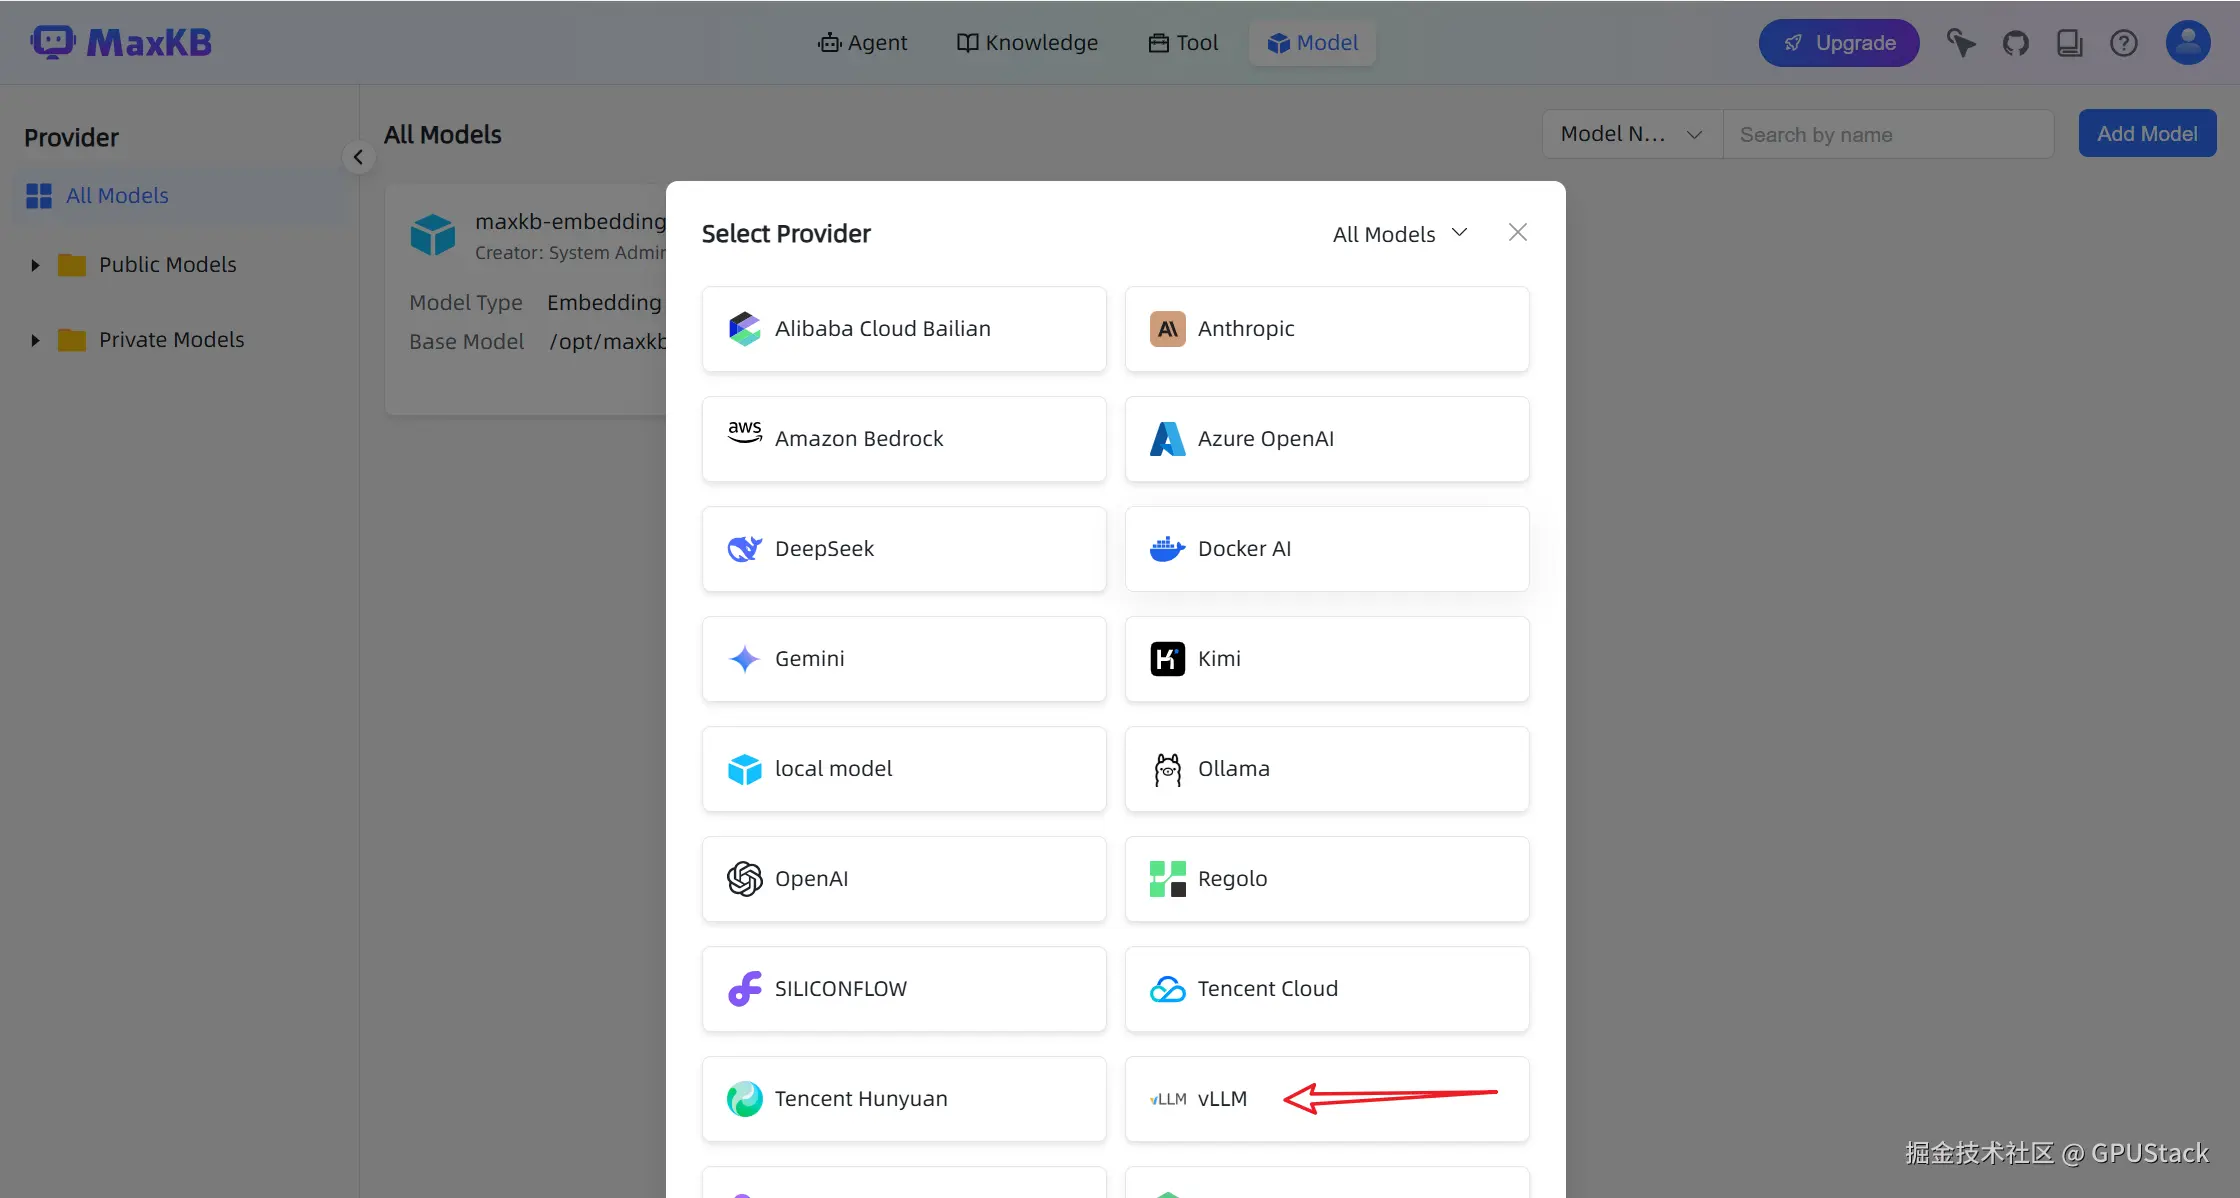Viewport: 2240px width, 1198px height.
Task: Pick the Anthropic provider card
Action: [x=1326, y=329]
